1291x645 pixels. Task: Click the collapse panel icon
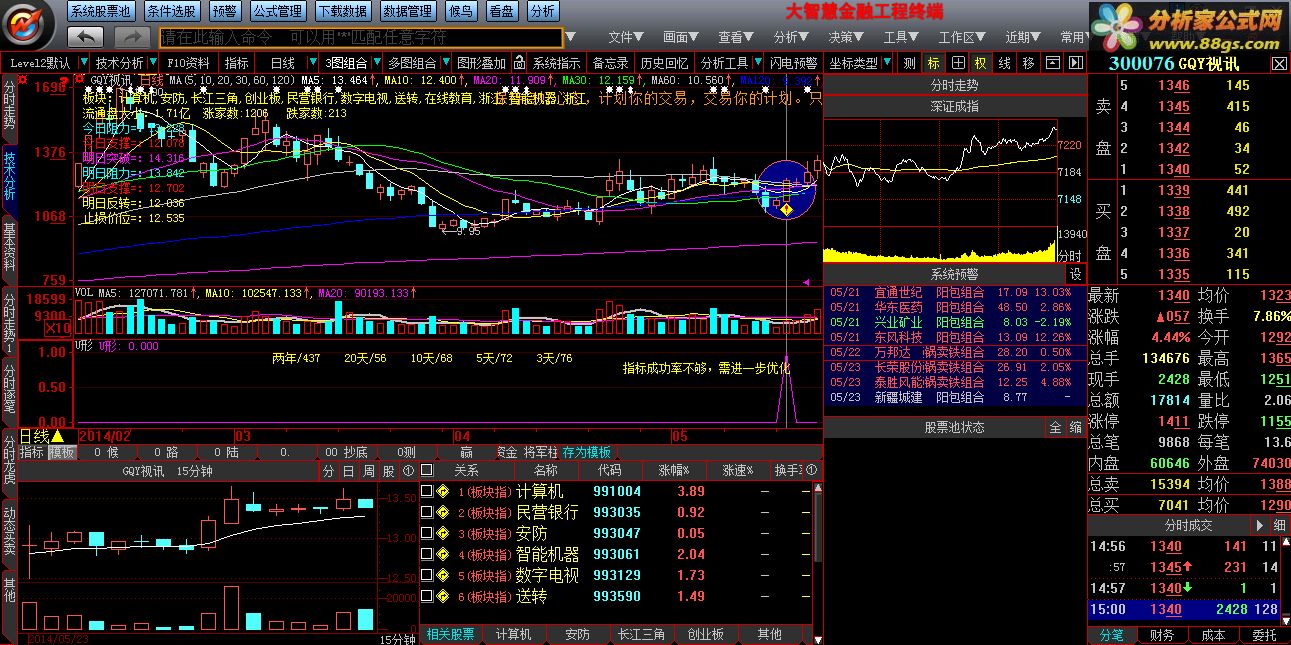click(1052, 62)
